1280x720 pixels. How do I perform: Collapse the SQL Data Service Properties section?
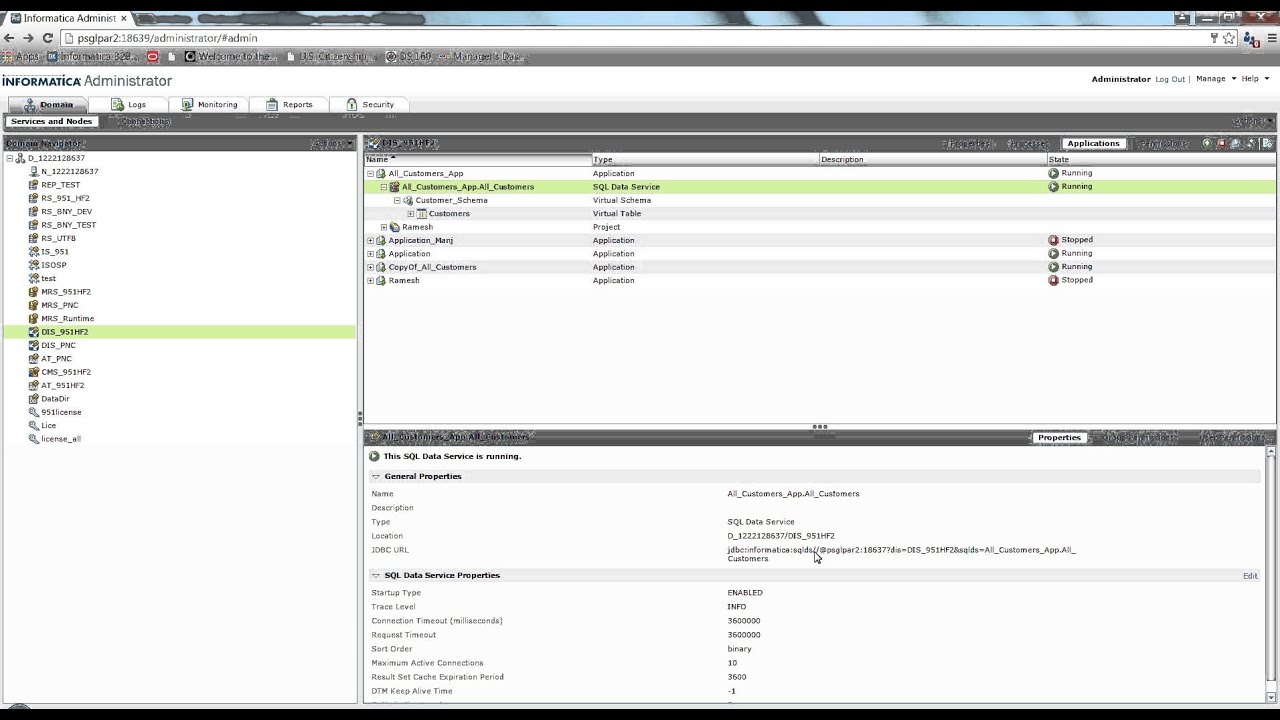tap(376, 575)
